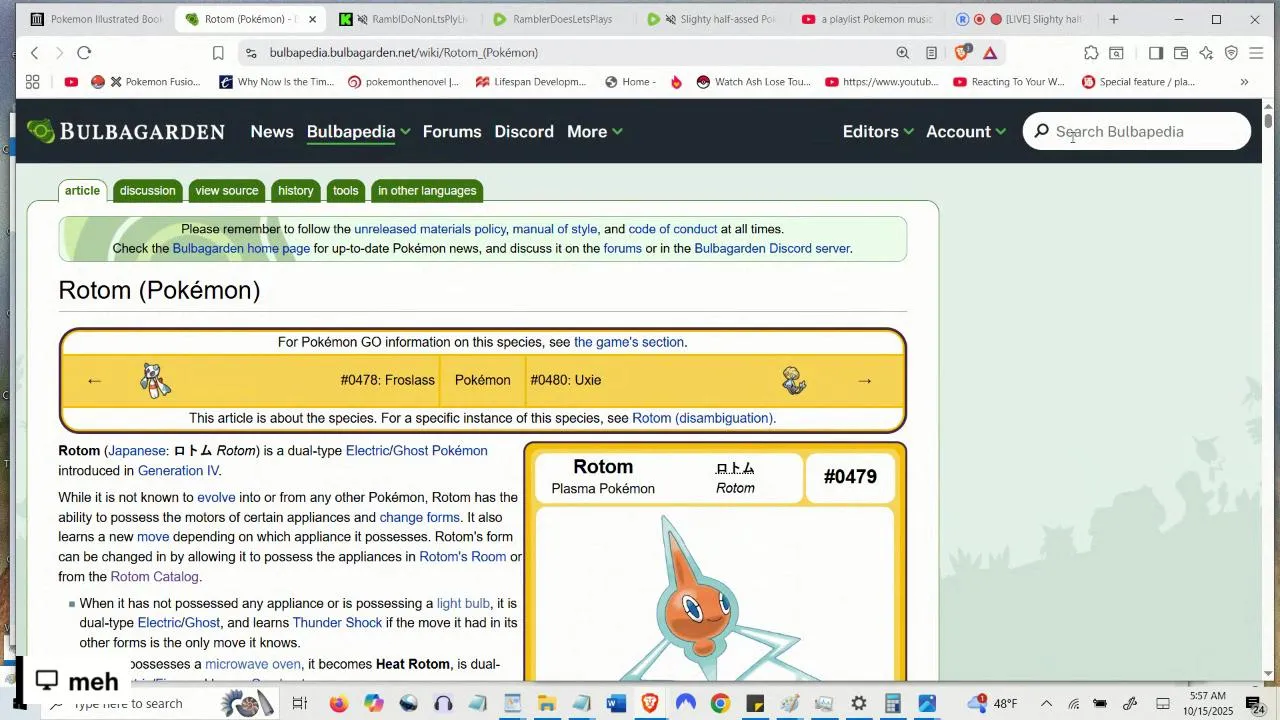Open the Rotom (disambiguation) link

click(702, 419)
